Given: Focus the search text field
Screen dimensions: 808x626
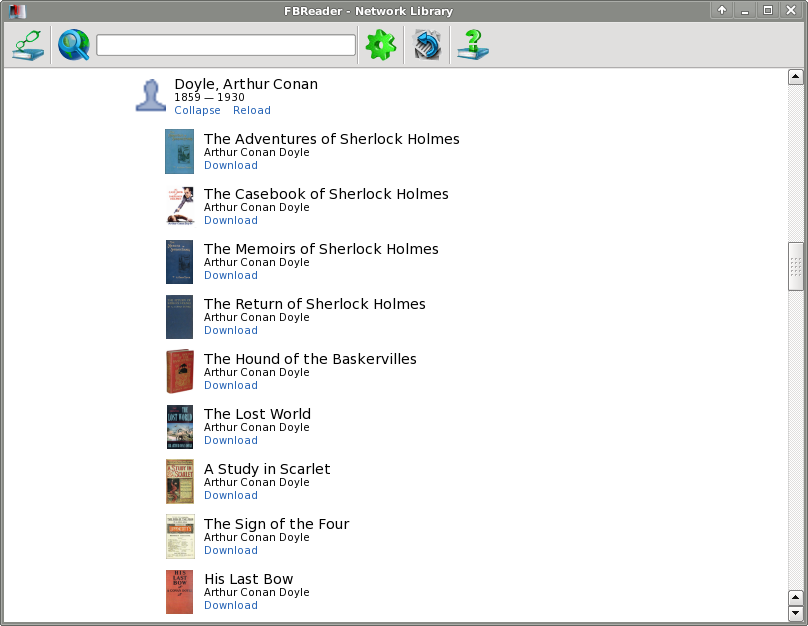Looking at the screenshot, I should (226, 45).
